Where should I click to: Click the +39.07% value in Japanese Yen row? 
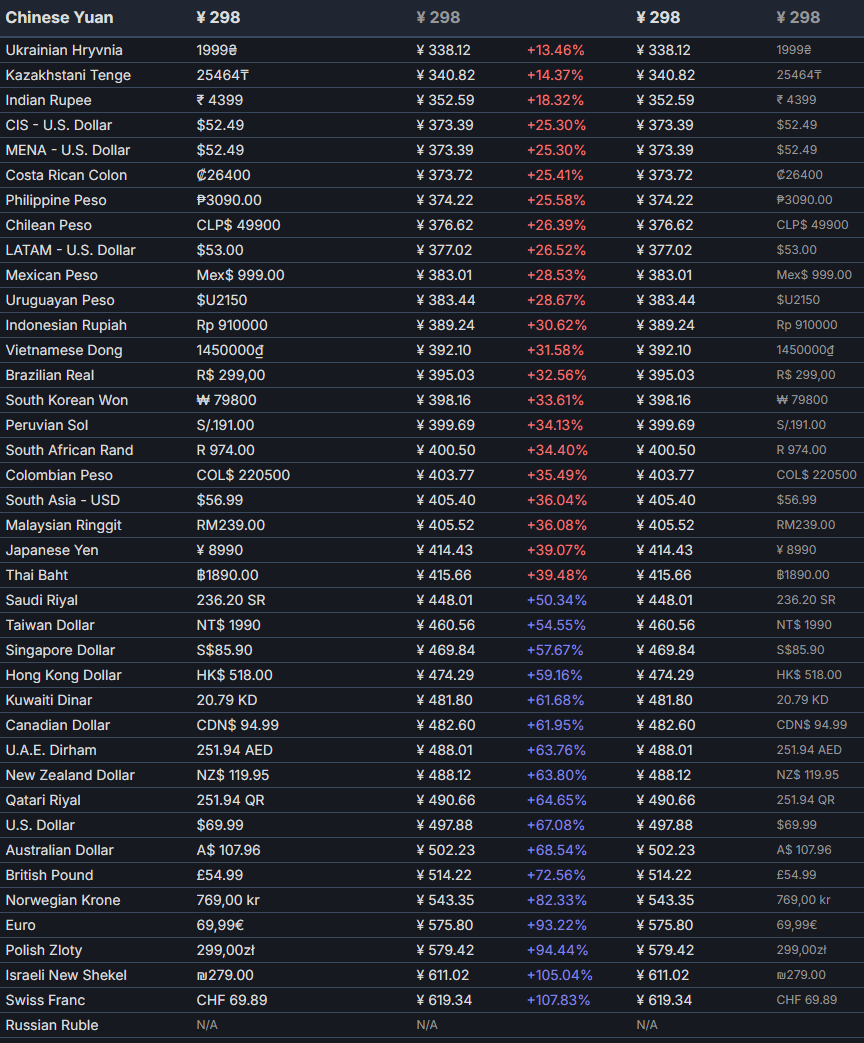(555, 550)
